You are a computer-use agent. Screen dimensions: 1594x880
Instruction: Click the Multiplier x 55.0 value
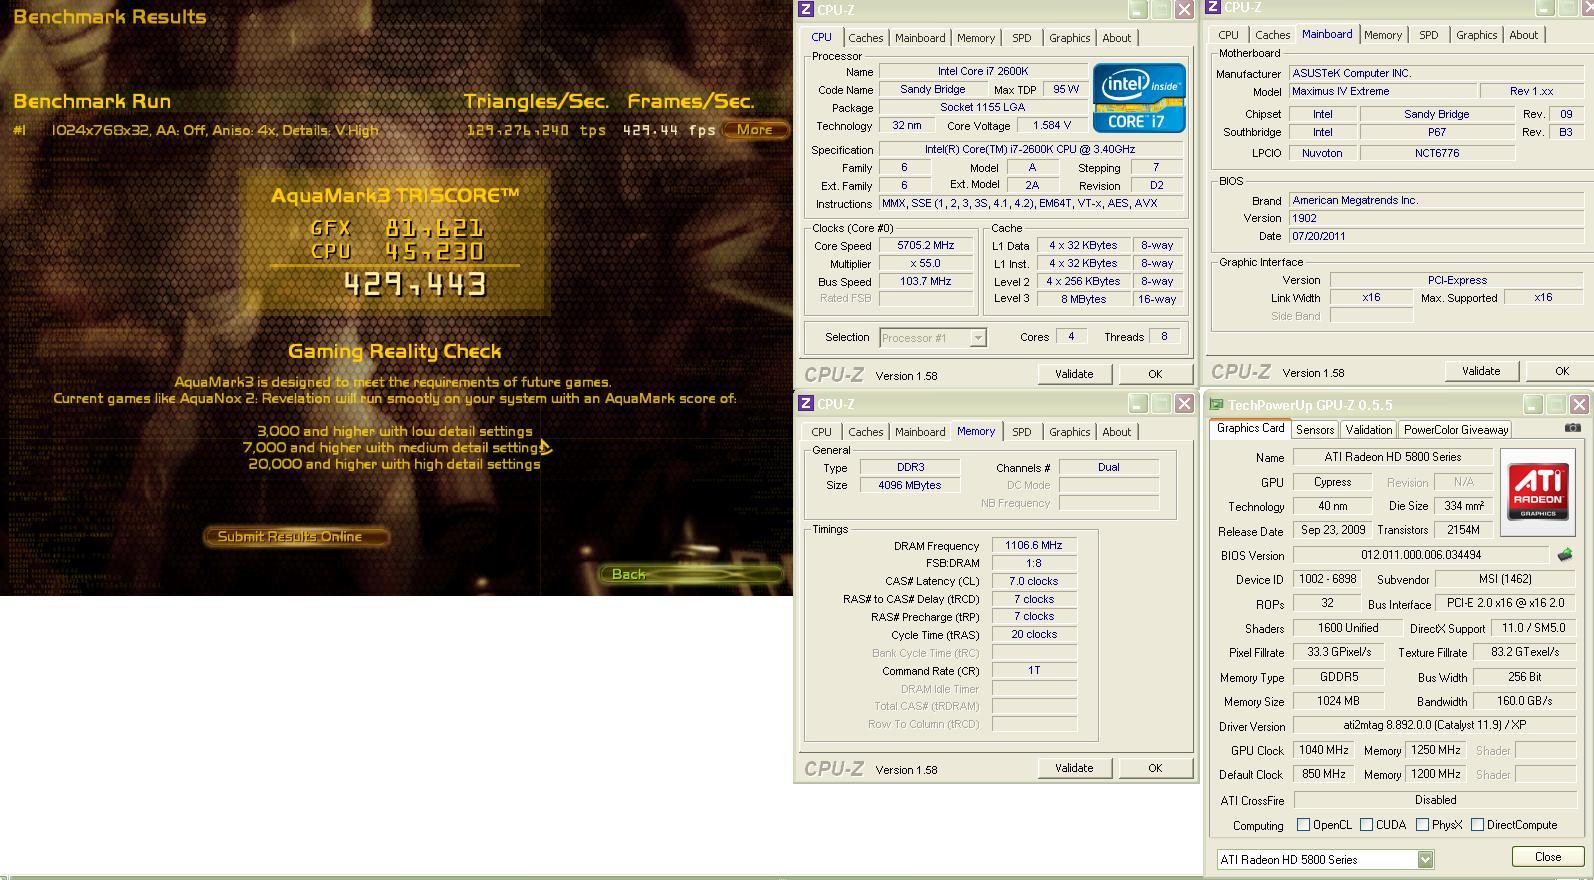pos(926,264)
